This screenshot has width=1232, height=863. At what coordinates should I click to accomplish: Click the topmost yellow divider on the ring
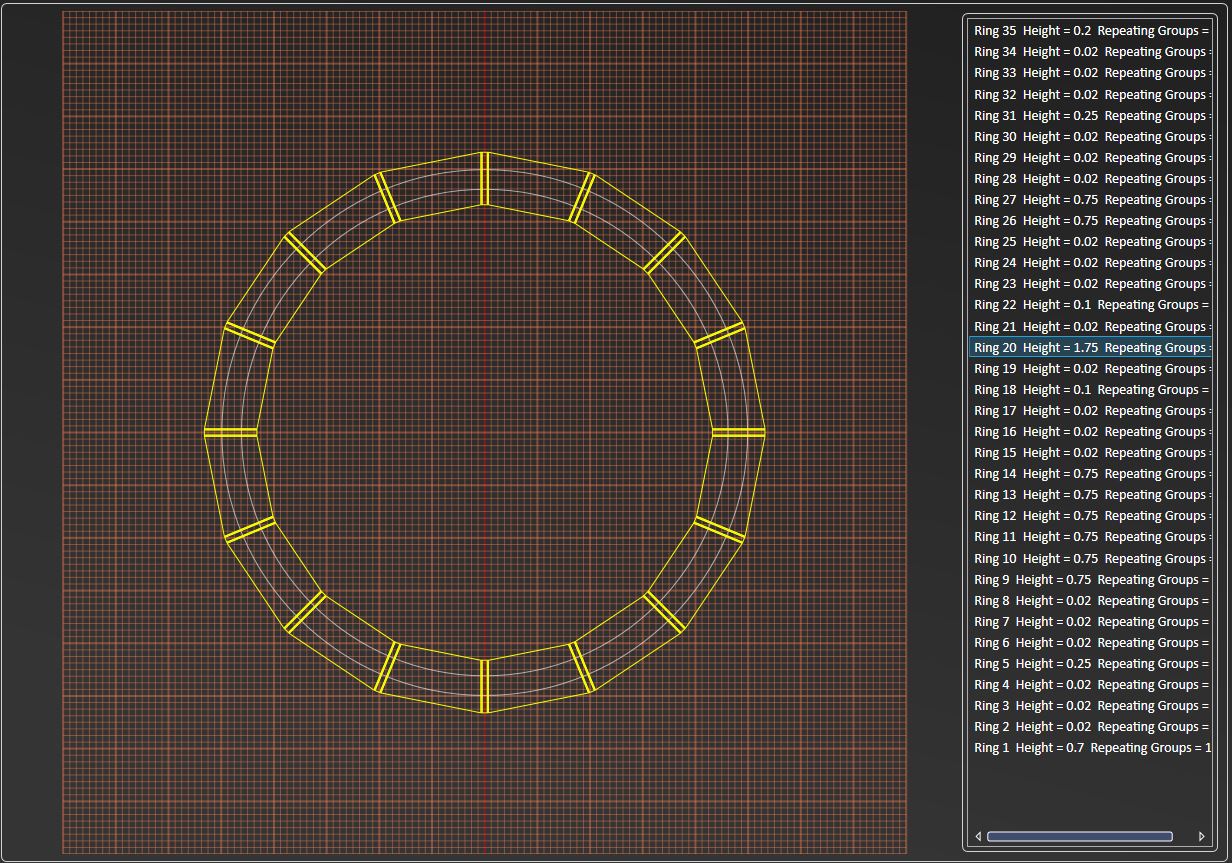[484, 179]
